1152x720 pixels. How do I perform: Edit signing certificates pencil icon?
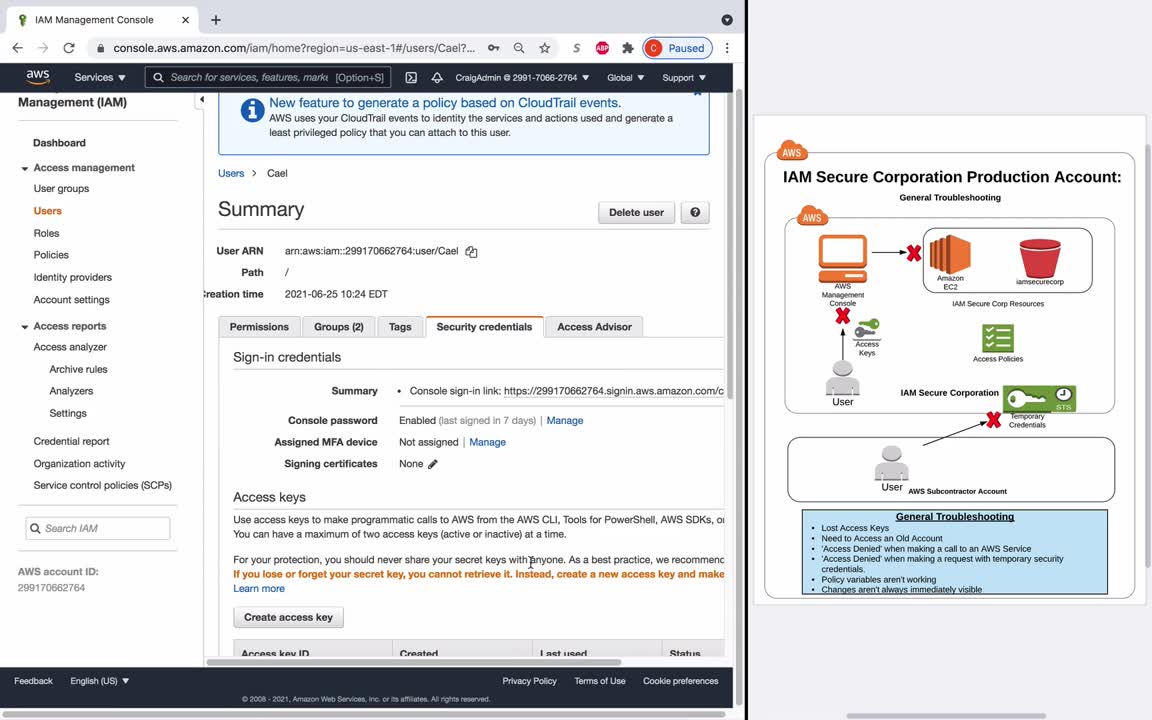click(433, 464)
